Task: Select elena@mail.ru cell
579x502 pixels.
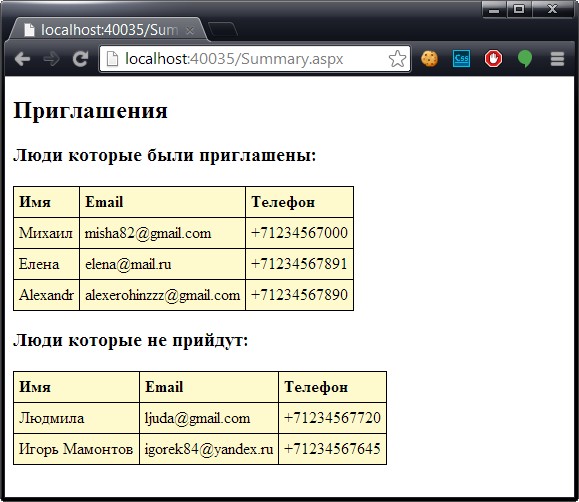Action: tap(162, 264)
